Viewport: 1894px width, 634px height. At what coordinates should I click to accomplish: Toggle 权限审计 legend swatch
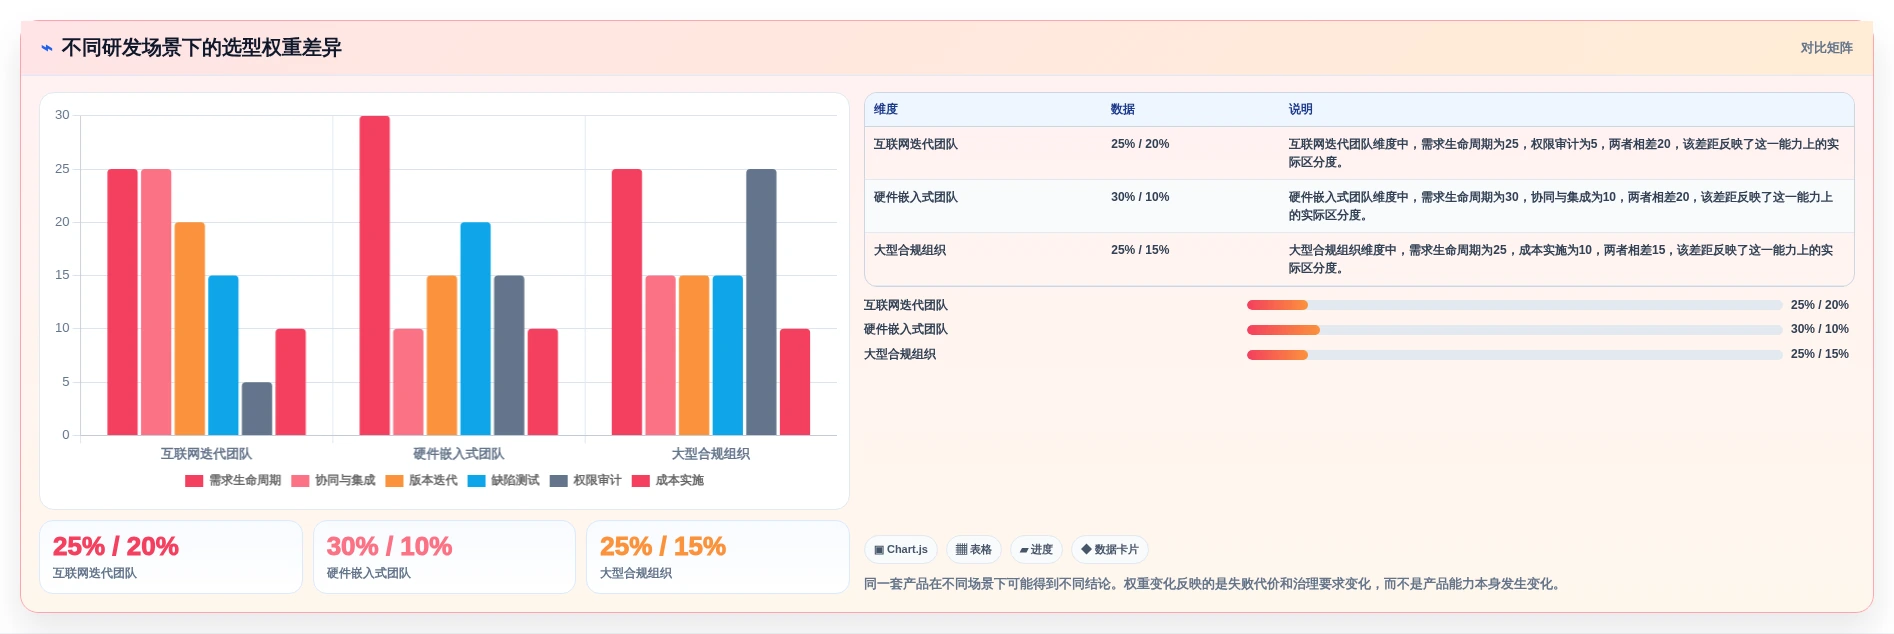coord(559,481)
